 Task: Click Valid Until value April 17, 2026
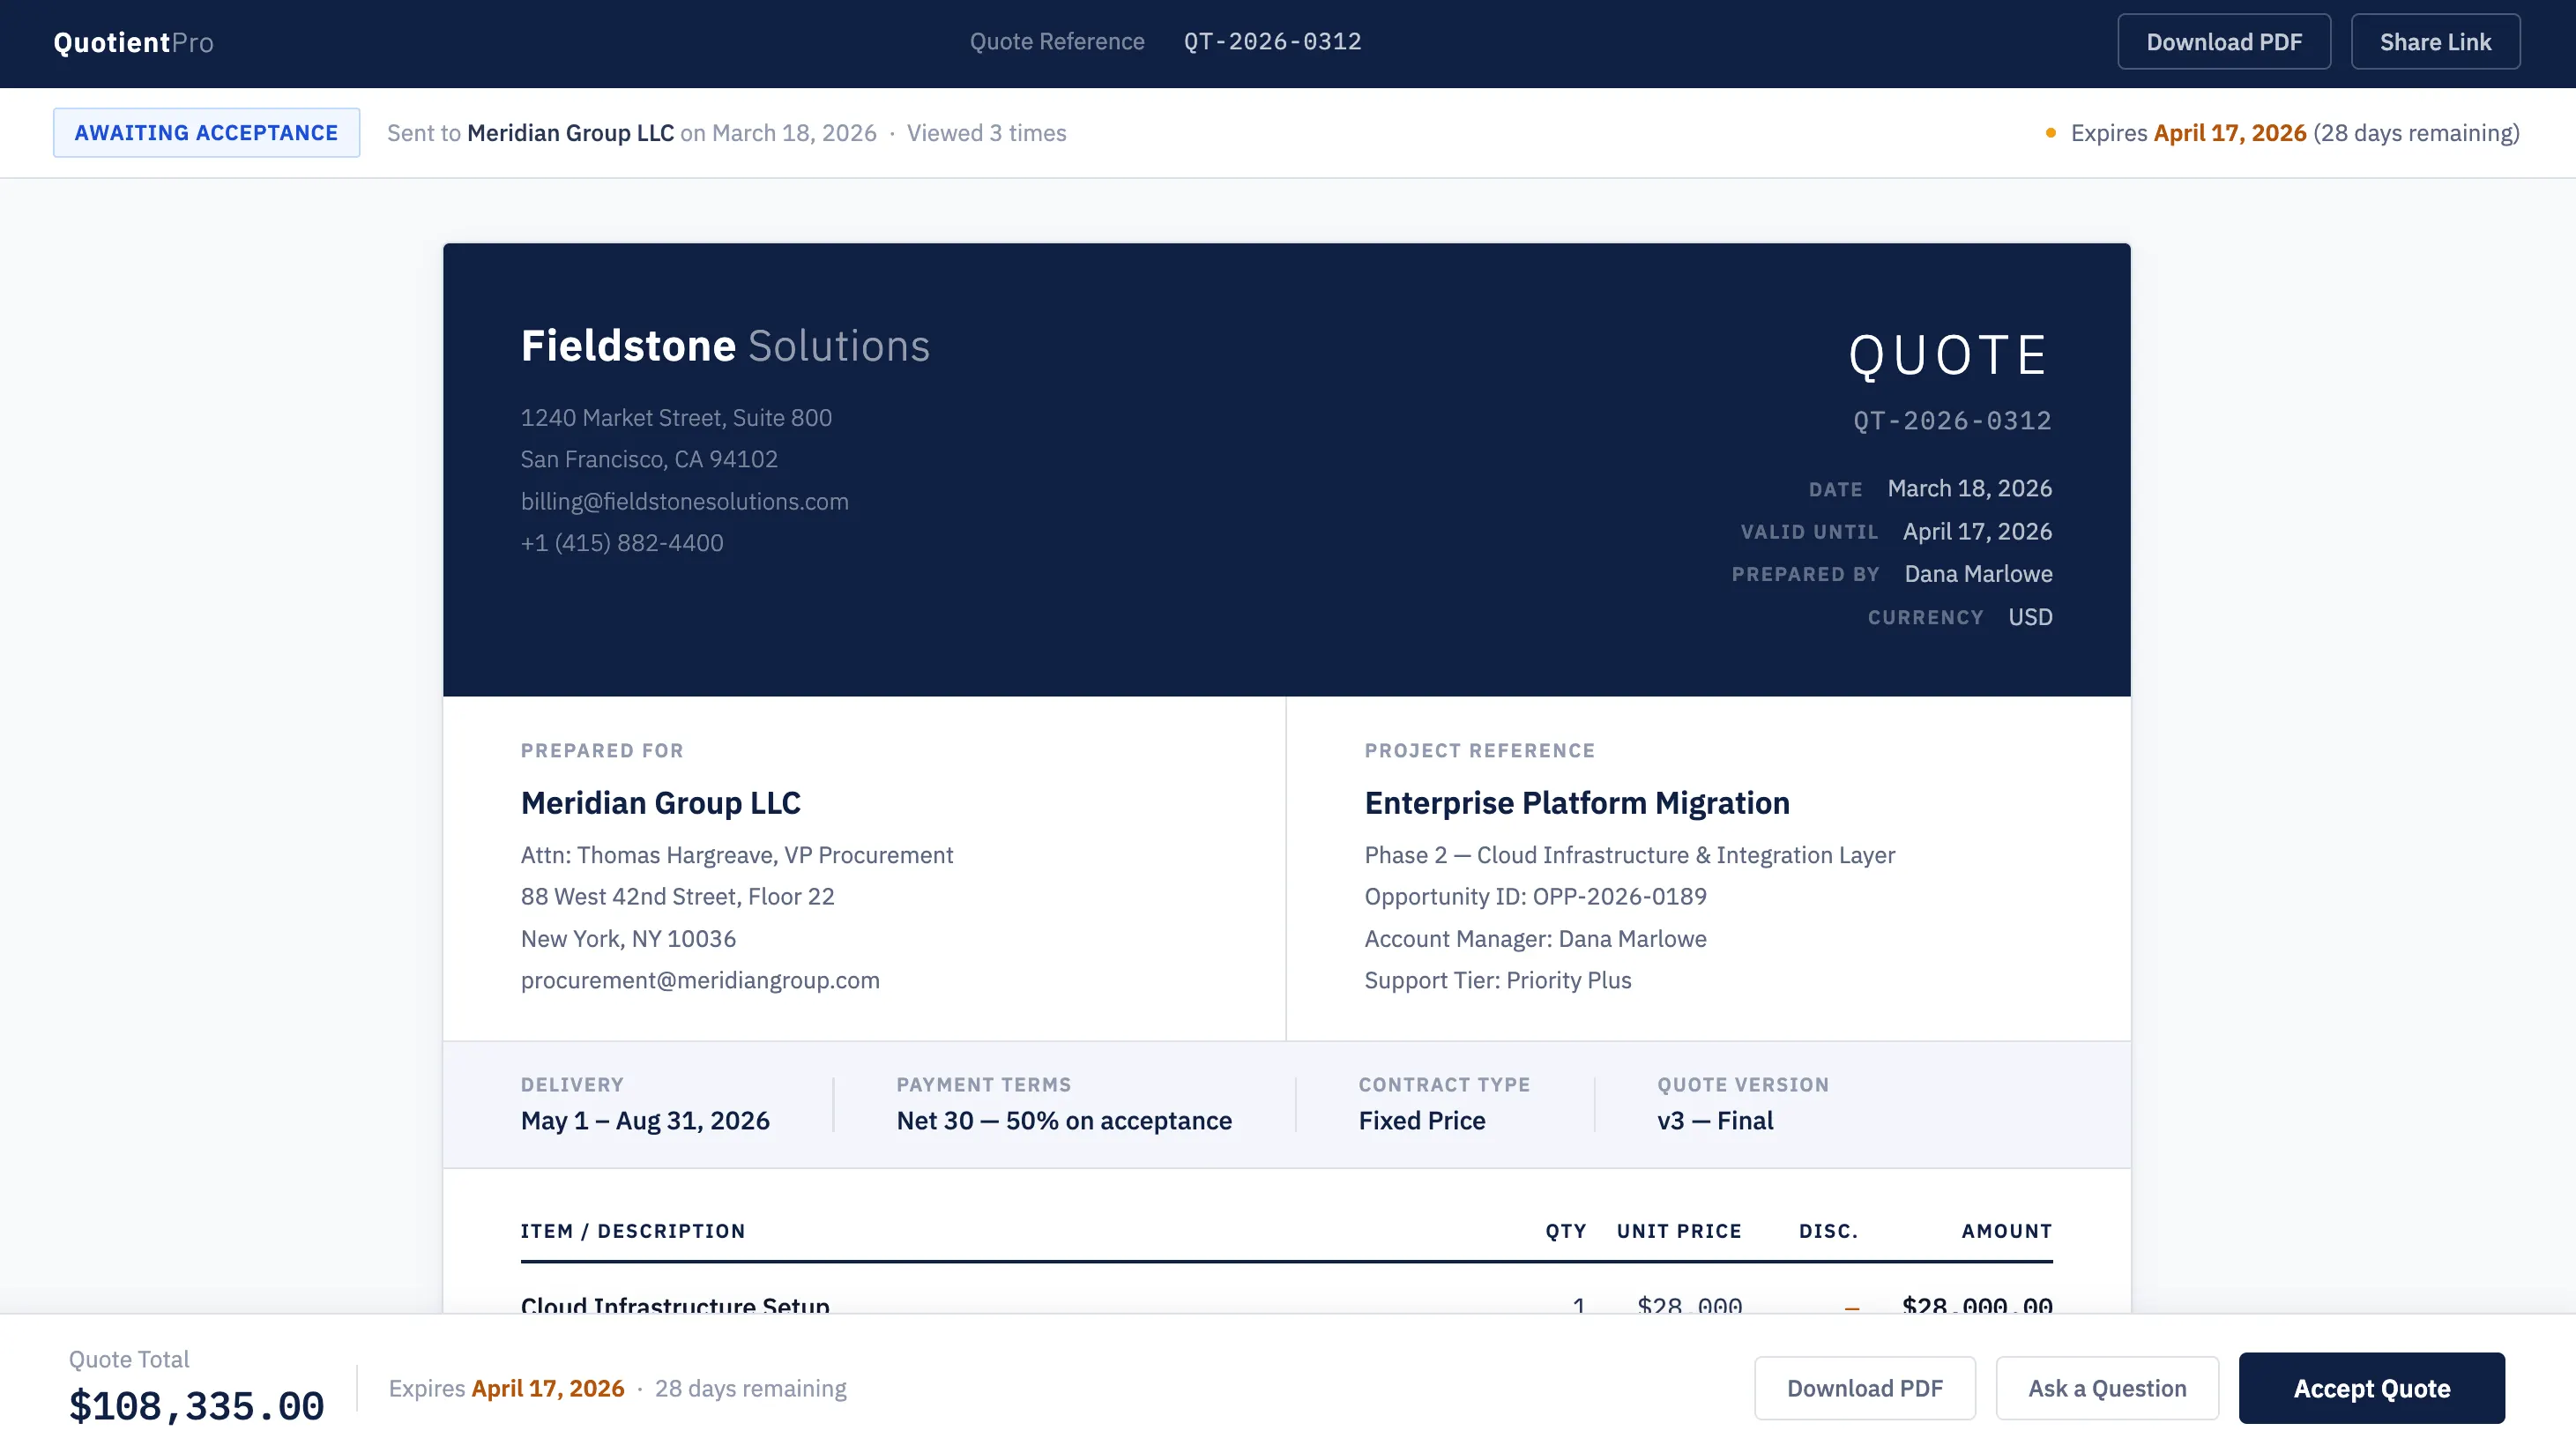pos(1977,532)
